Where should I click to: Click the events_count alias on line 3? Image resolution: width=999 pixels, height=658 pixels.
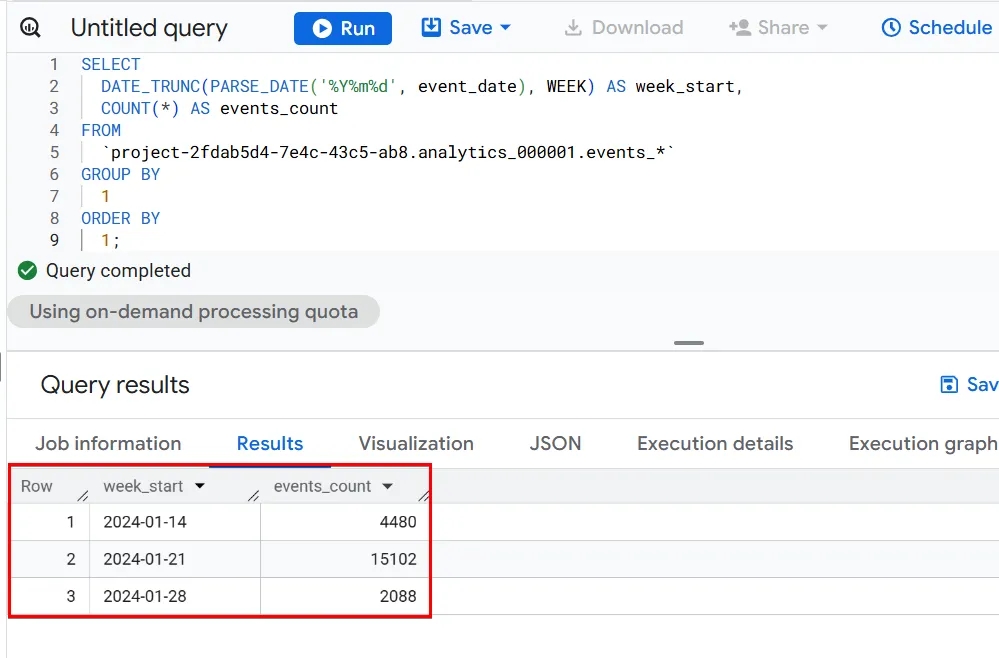pos(279,108)
